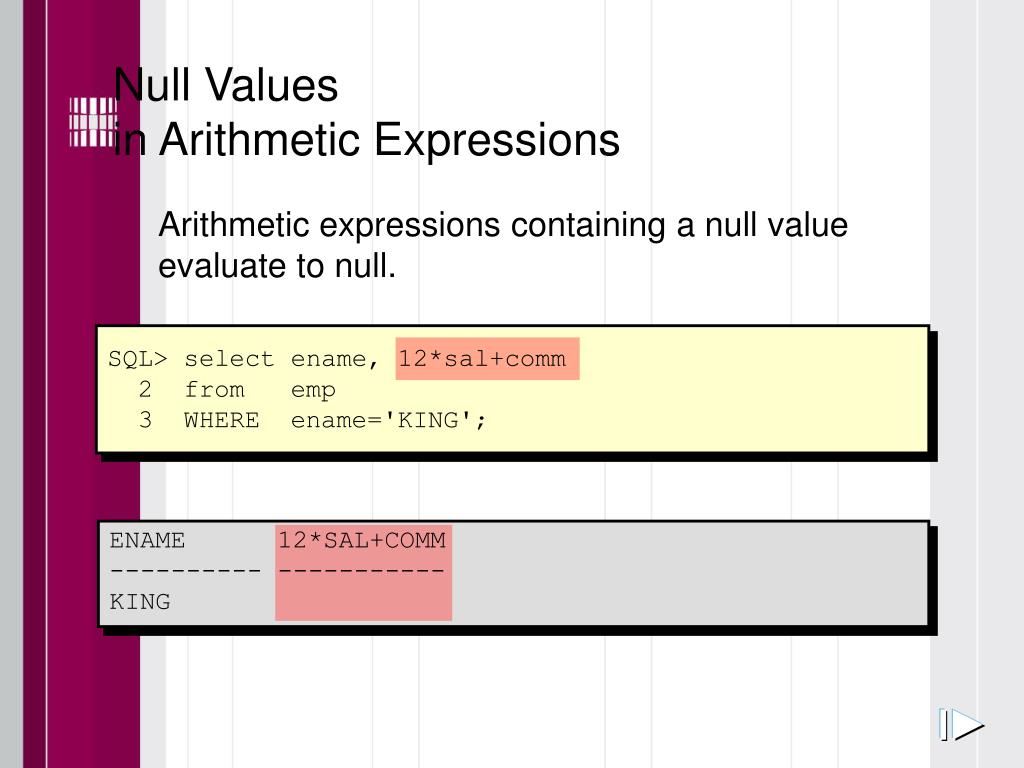Click the white grid logo beside the title
The height and width of the screenshot is (768, 1024).
click(x=92, y=123)
